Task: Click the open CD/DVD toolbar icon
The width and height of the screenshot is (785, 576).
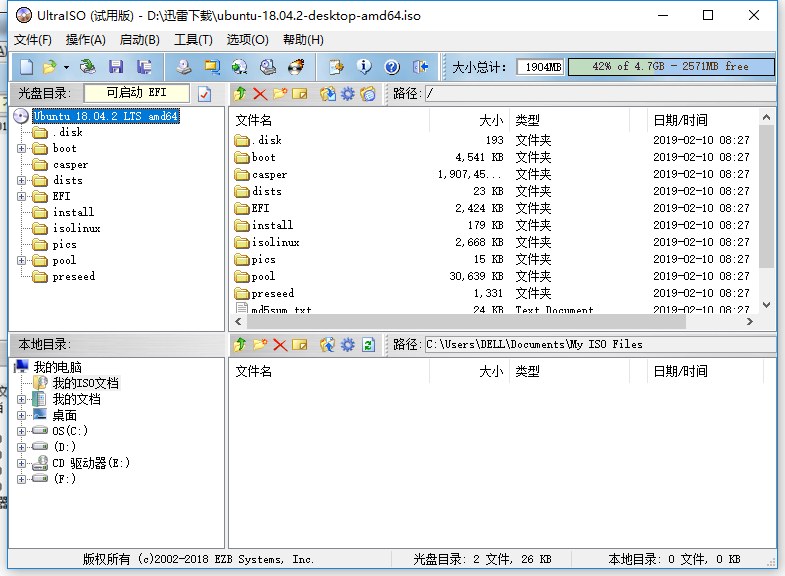Action: (x=88, y=67)
